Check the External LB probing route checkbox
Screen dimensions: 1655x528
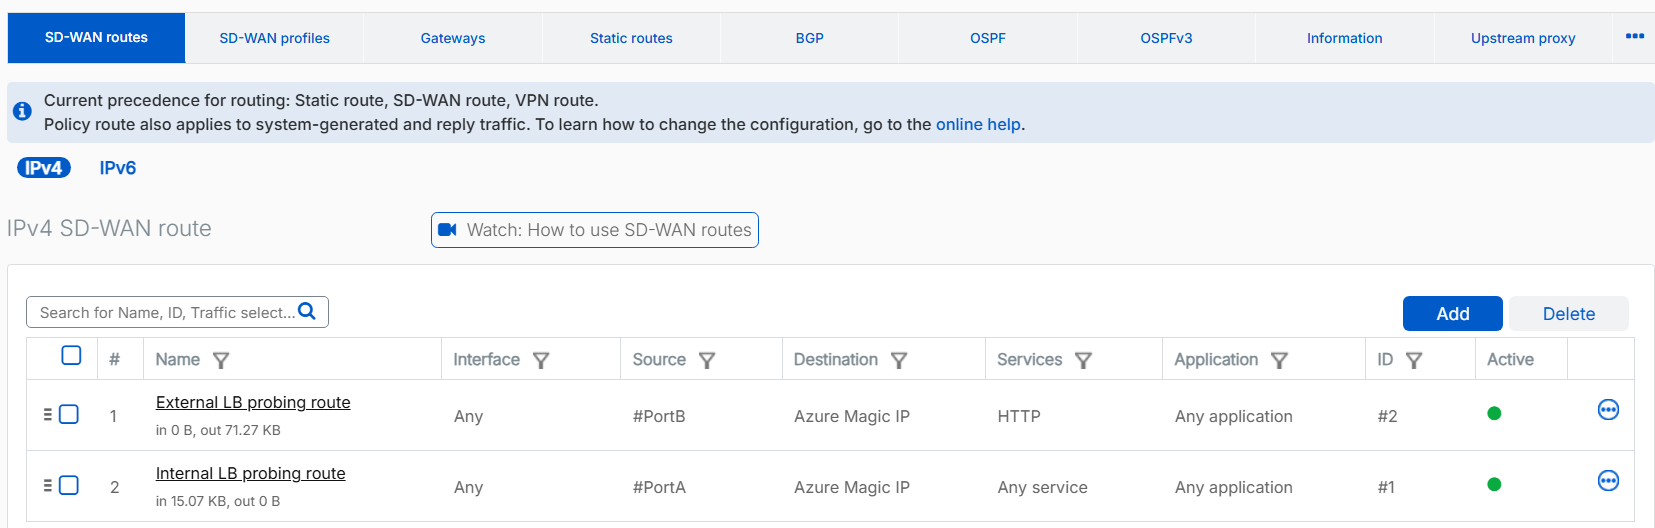pos(69,414)
